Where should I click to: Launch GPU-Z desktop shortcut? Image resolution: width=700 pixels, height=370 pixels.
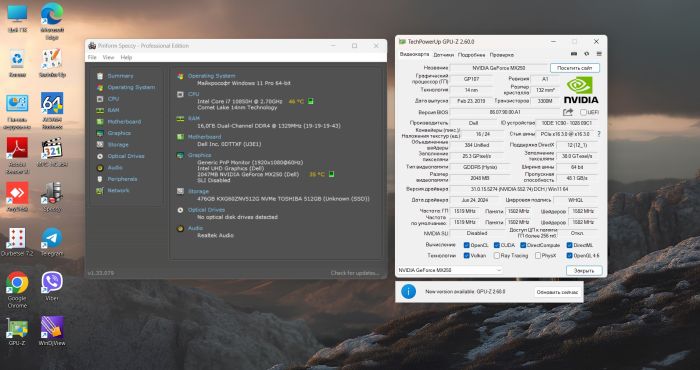(x=17, y=331)
